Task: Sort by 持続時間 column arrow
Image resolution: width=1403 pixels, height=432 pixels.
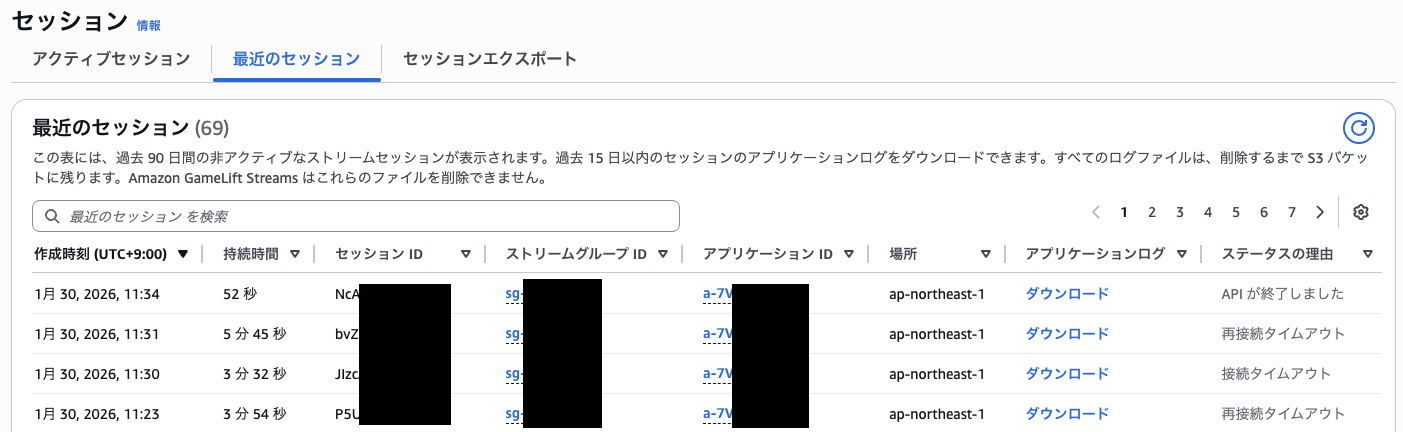Action: [295, 254]
